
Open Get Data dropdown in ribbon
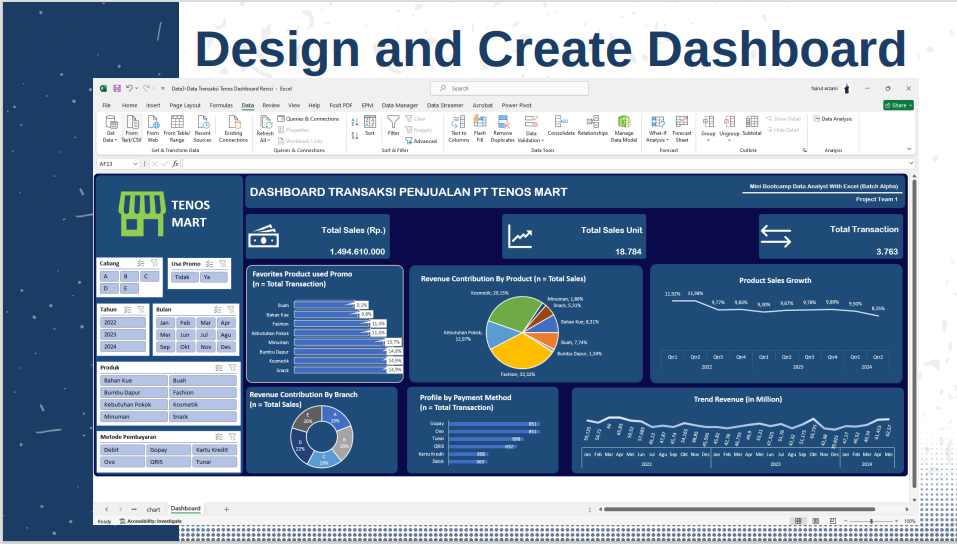(110, 129)
